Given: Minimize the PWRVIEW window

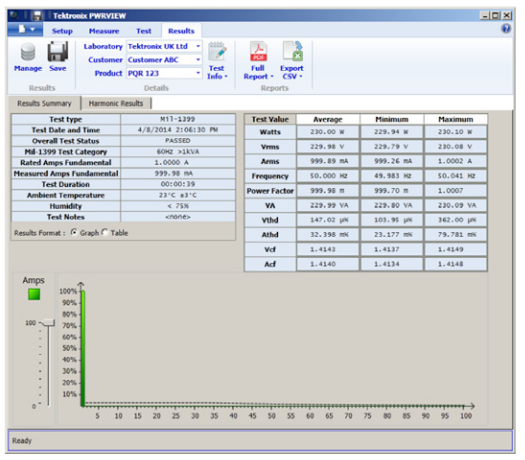Looking at the screenshot, I should point(484,15).
